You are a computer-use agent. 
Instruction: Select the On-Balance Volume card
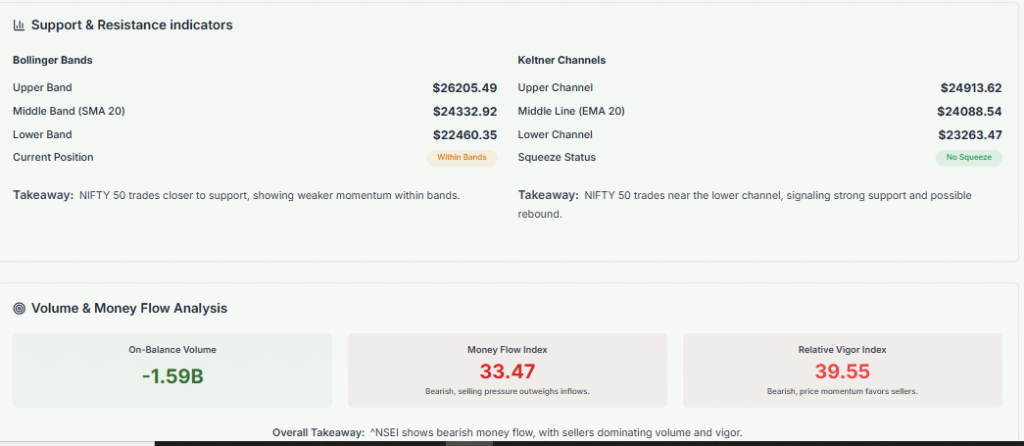[172, 369]
